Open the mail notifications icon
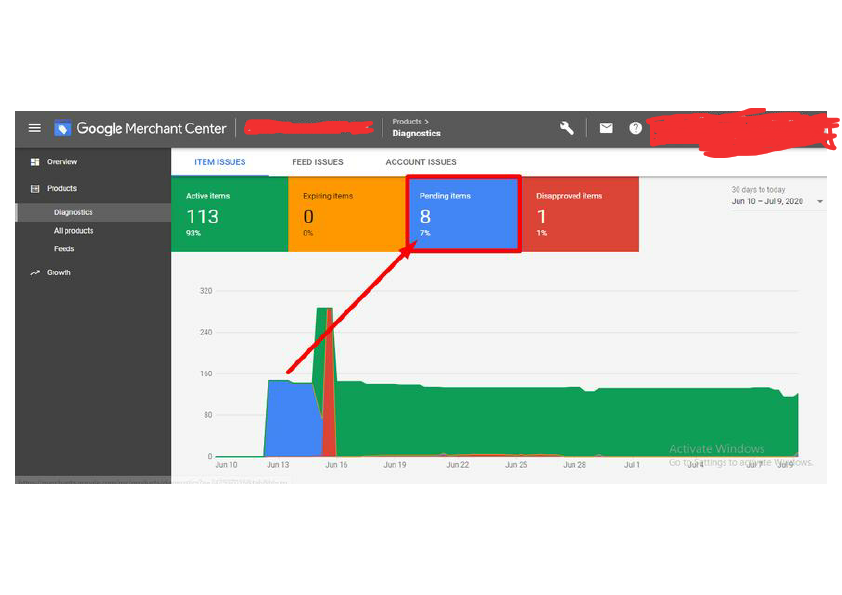The width and height of the screenshot is (842, 595). (606, 128)
